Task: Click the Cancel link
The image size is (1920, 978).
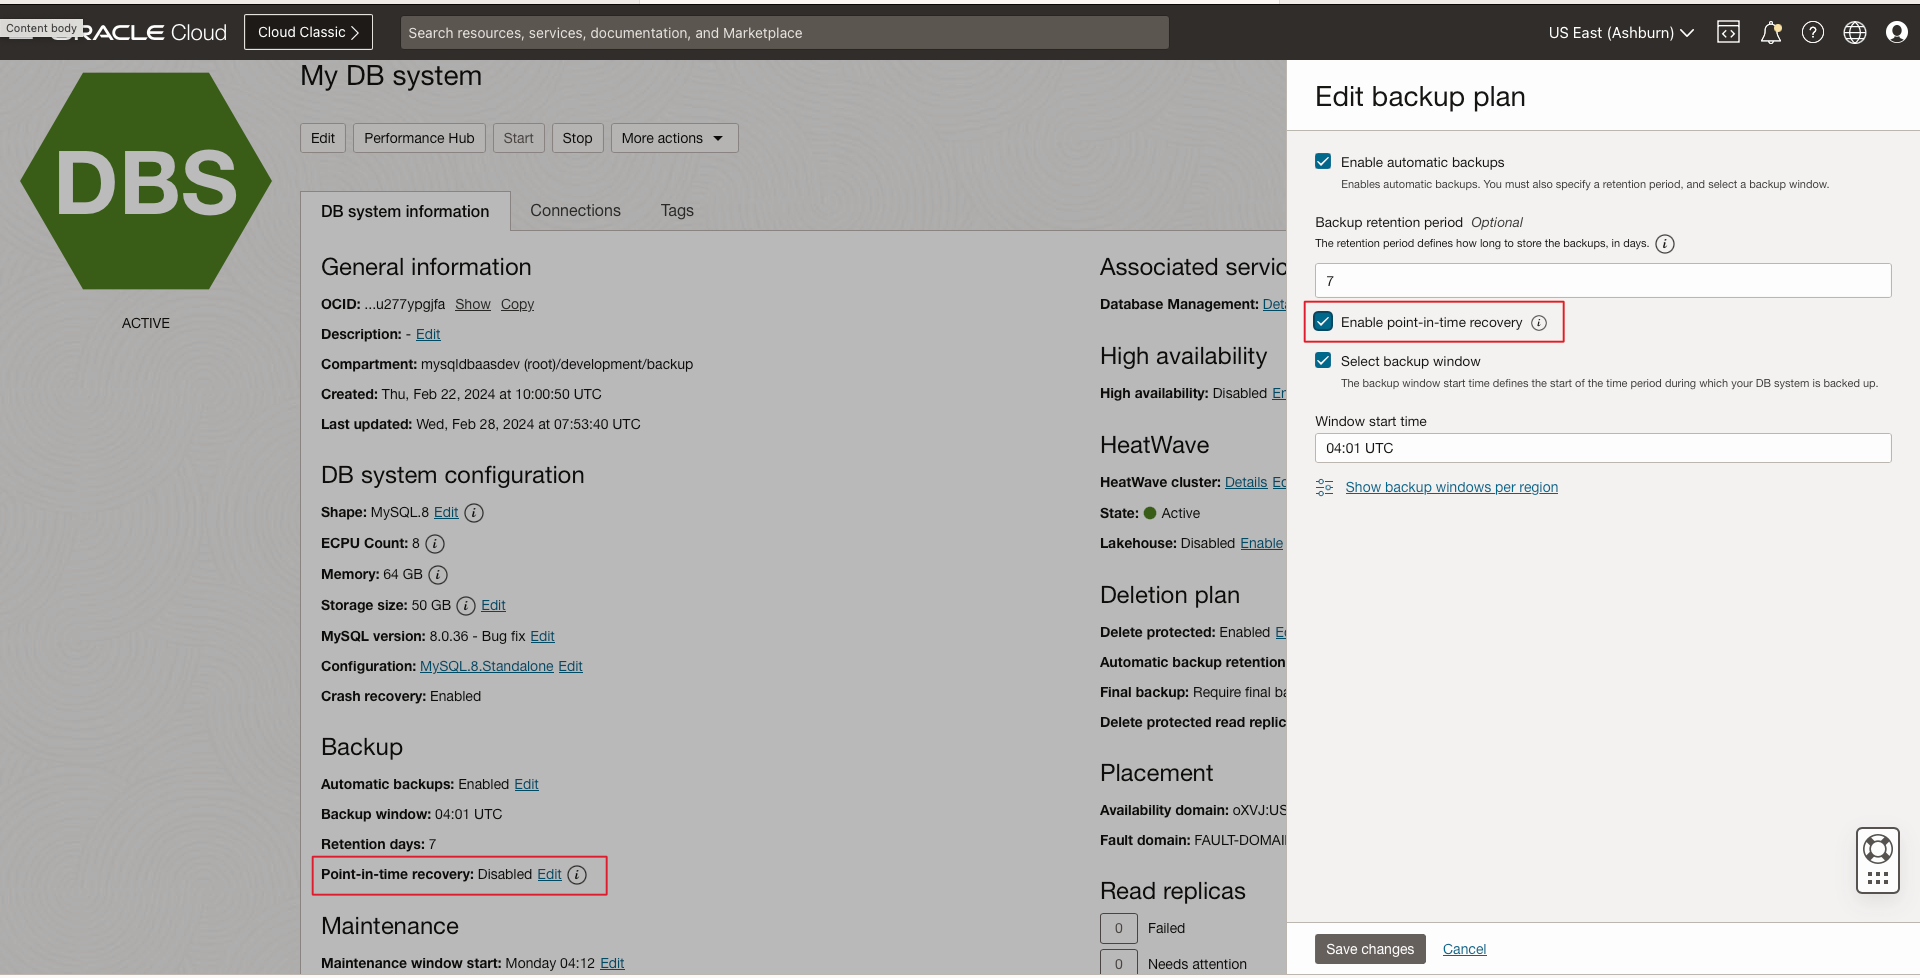Action: (1464, 949)
